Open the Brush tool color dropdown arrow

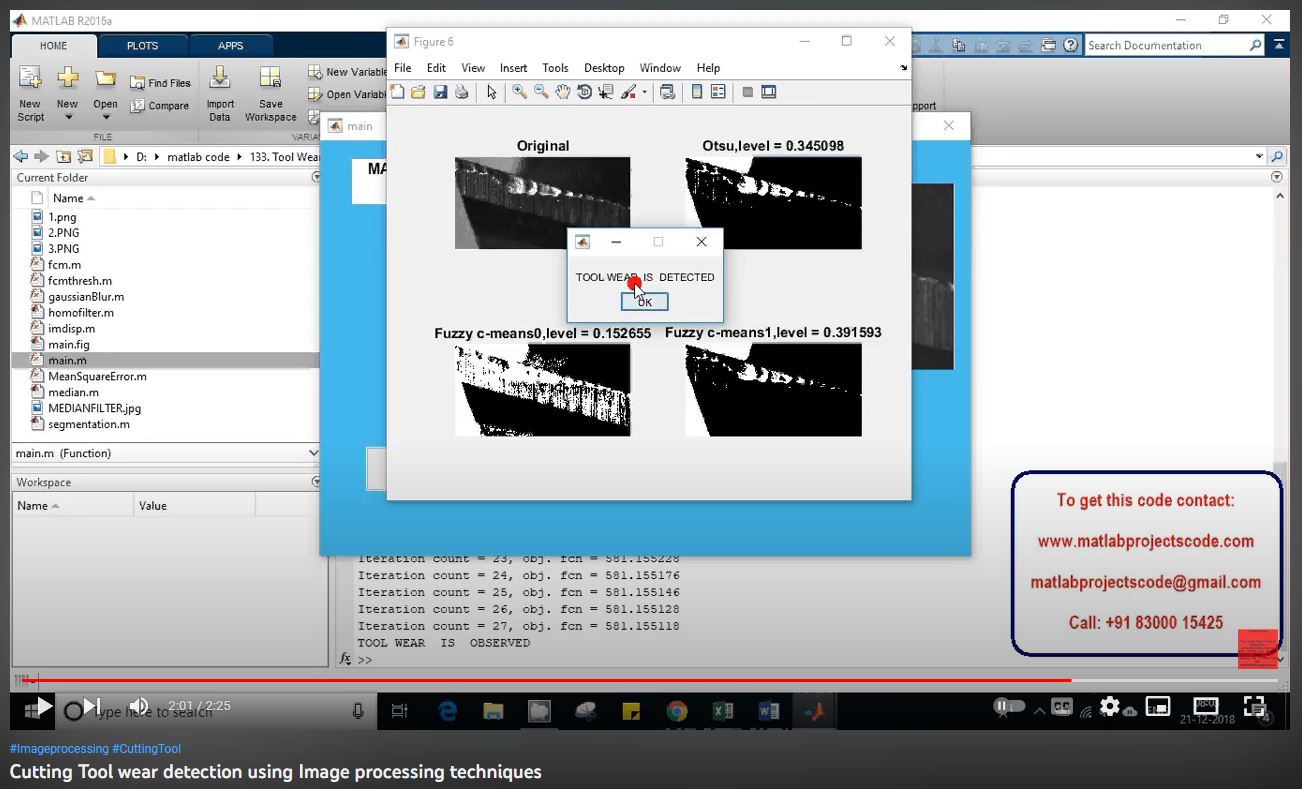[x=644, y=92]
